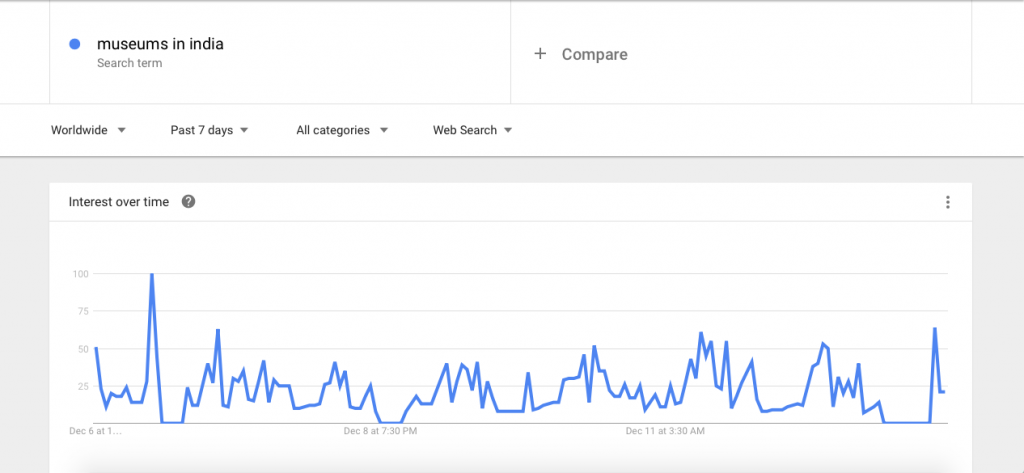
Task: Click the Dec 11 at 3:30 AM axis label
Action: pyautogui.click(x=665, y=431)
